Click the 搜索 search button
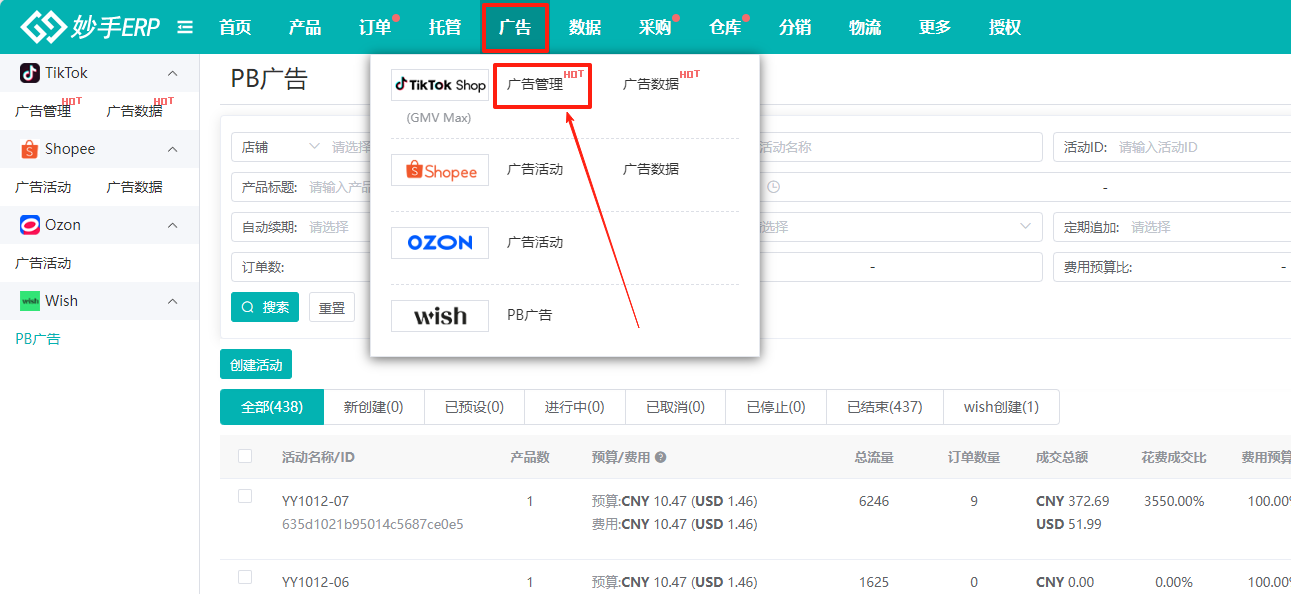 (265, 307)
